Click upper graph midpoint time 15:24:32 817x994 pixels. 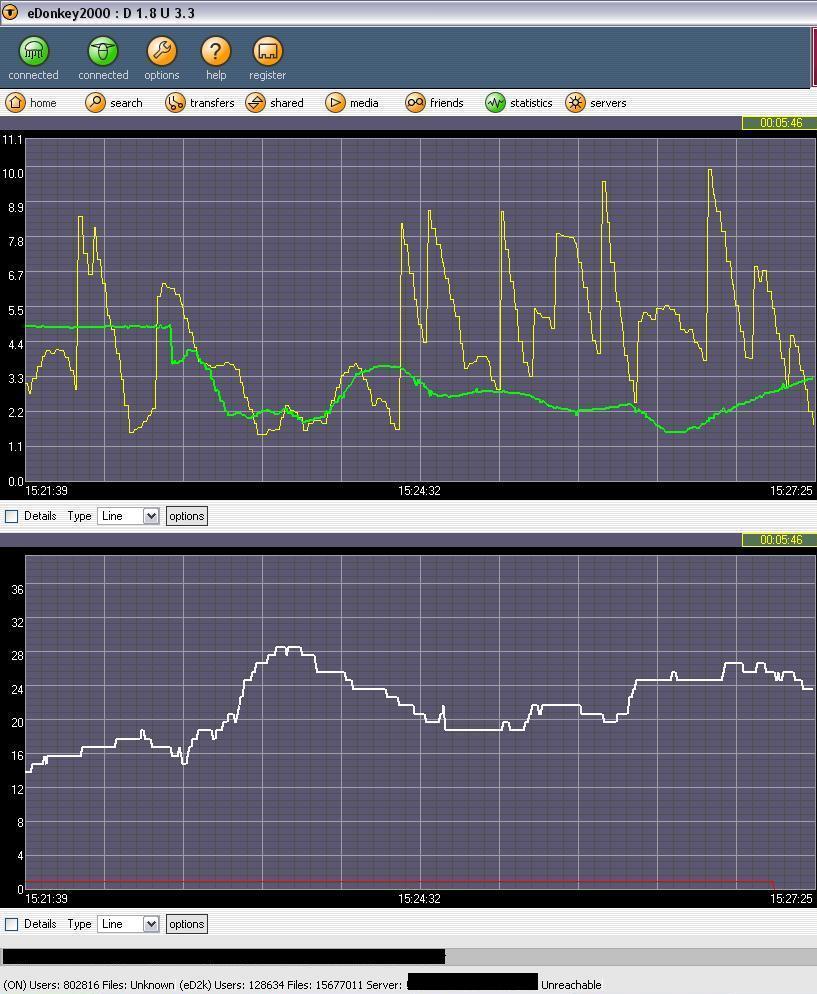419,491
